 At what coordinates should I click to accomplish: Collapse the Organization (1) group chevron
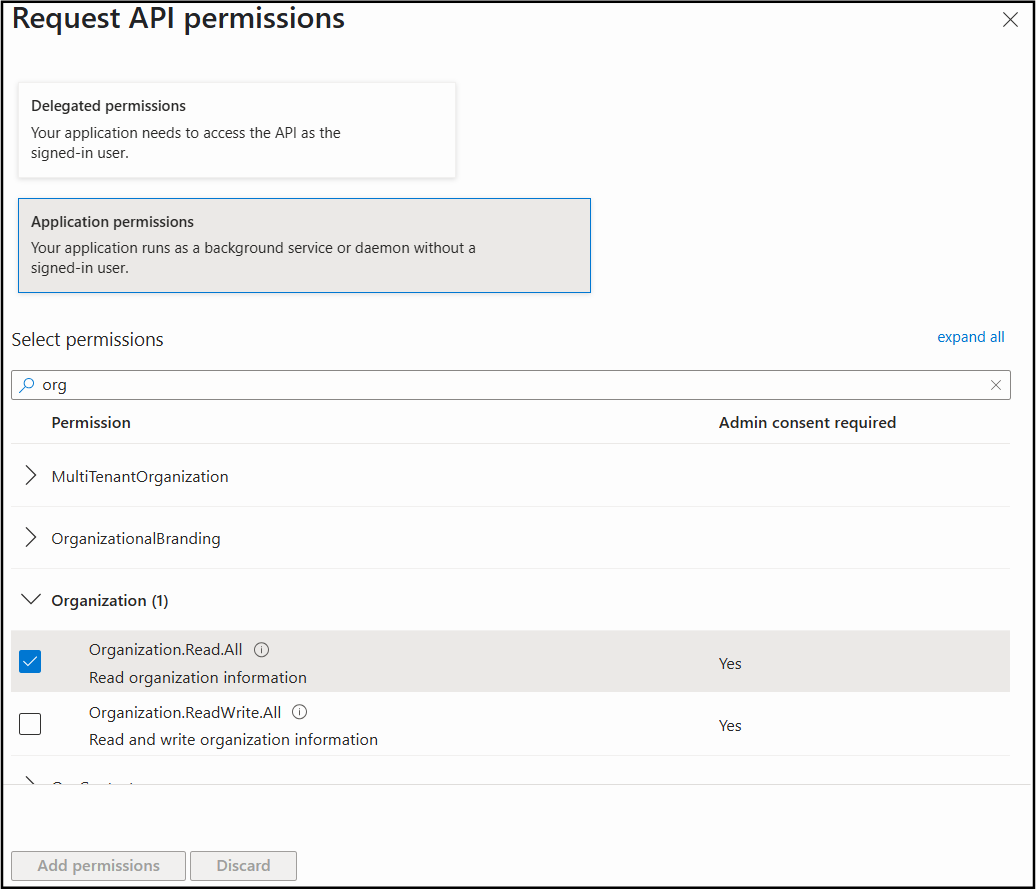[30, 599]
